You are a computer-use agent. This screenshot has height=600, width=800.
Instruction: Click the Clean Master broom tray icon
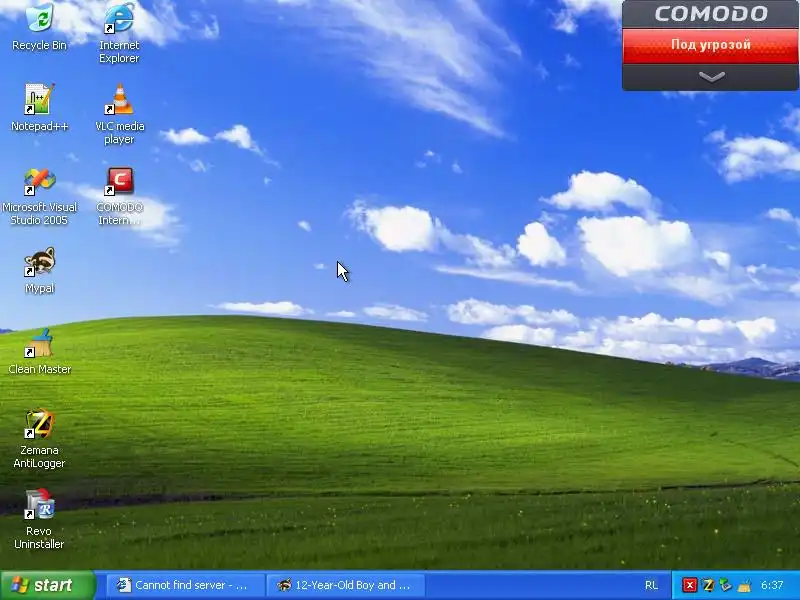(x=744, y=585)
